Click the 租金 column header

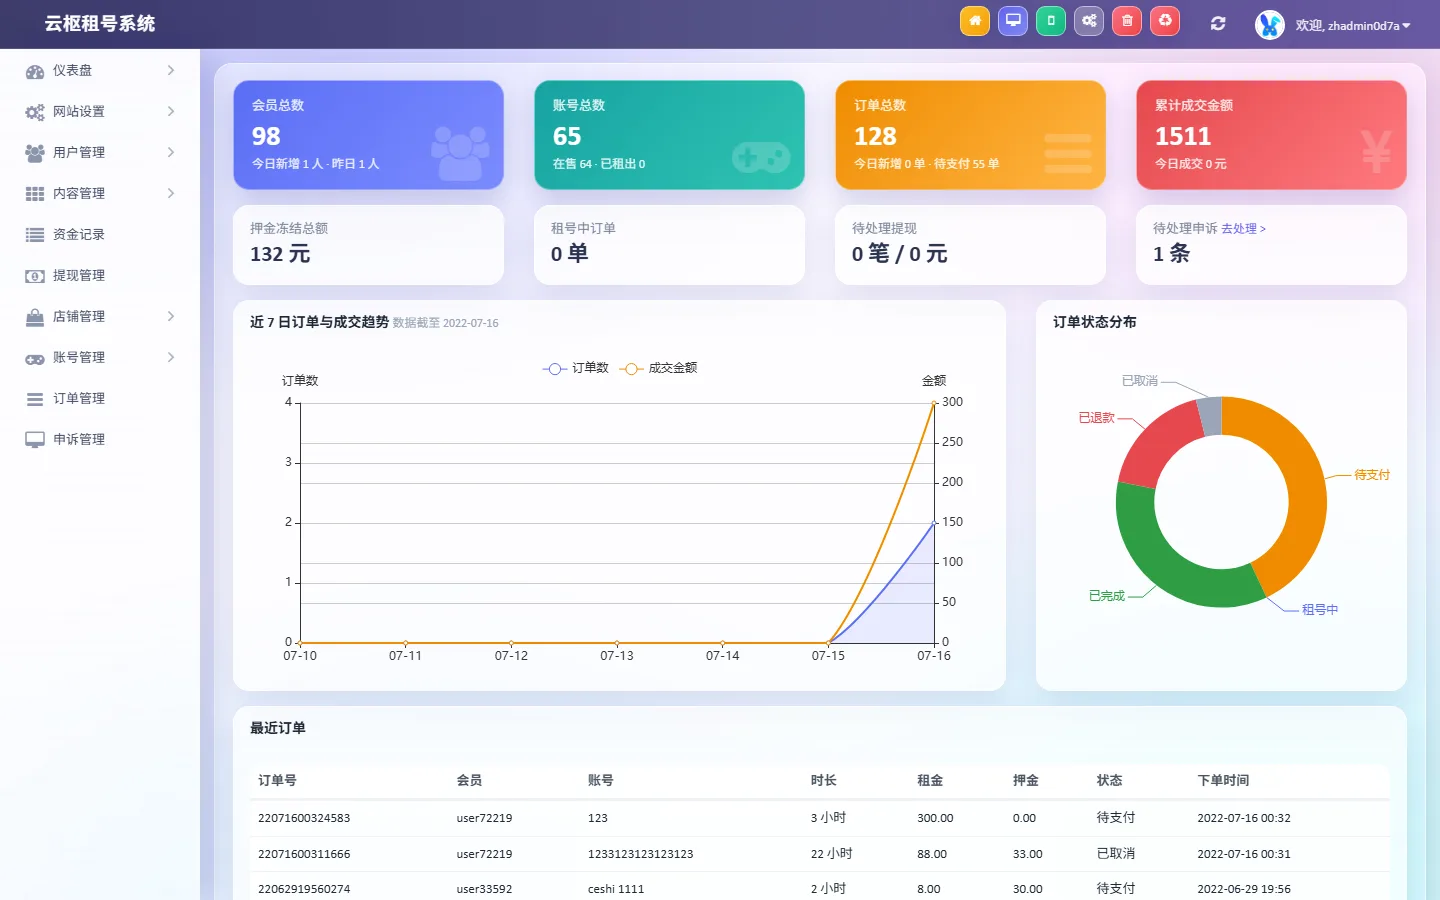(930, 780)
